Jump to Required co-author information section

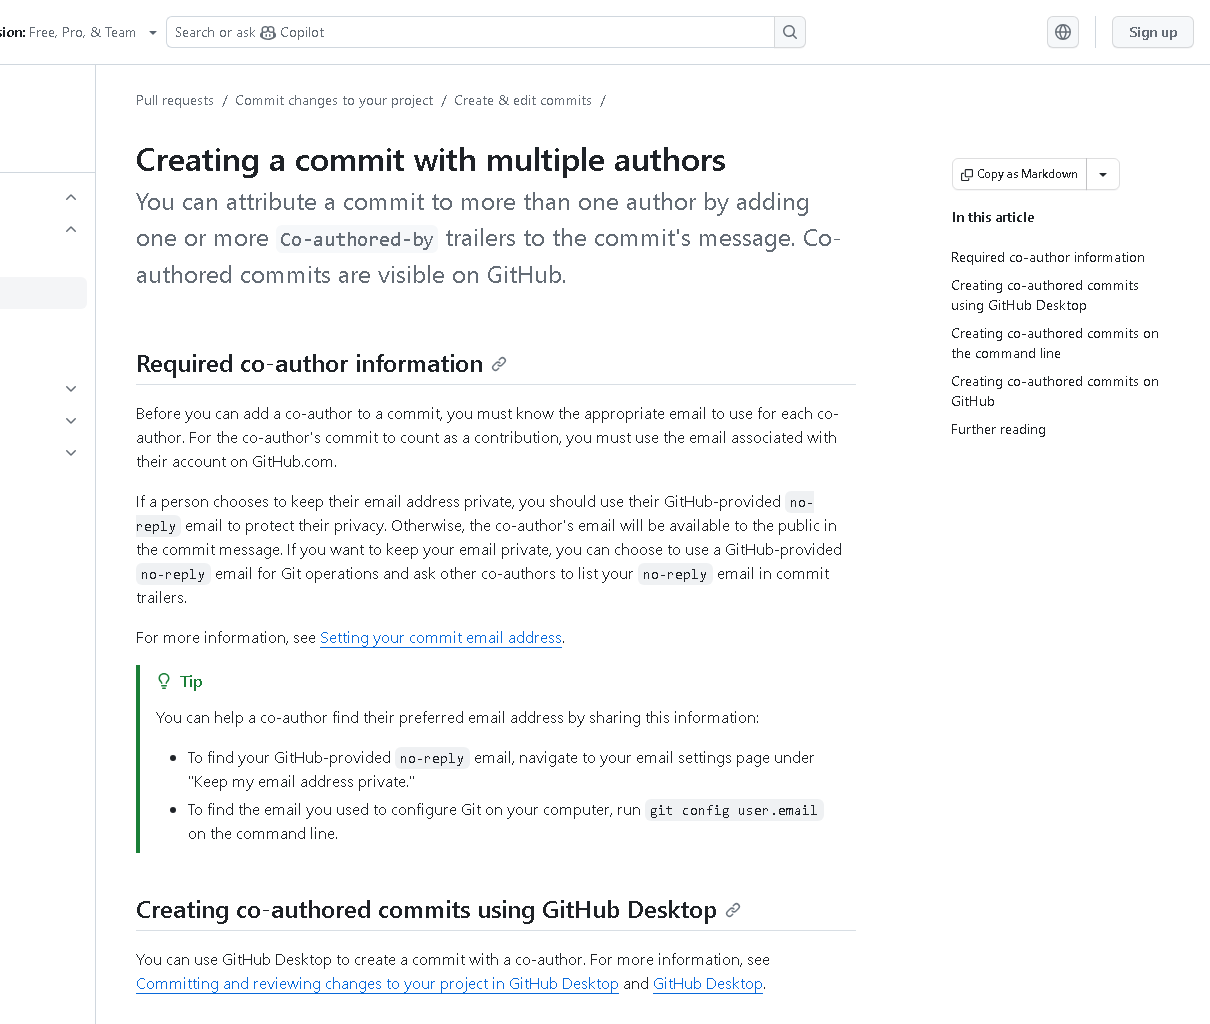1048,257
